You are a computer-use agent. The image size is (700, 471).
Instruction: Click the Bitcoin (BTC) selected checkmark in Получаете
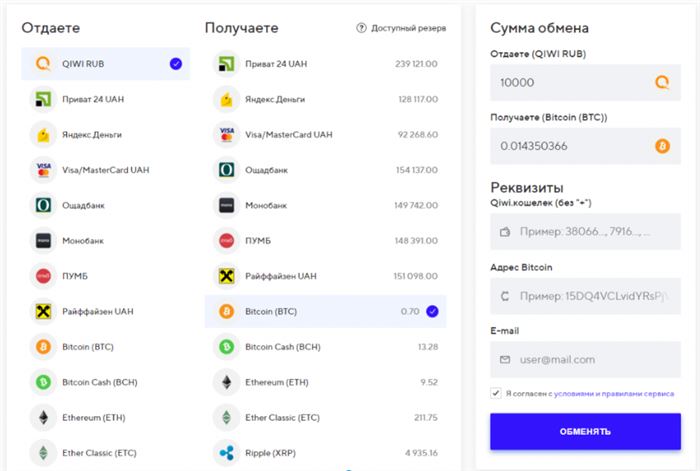(x=432, y=311)
